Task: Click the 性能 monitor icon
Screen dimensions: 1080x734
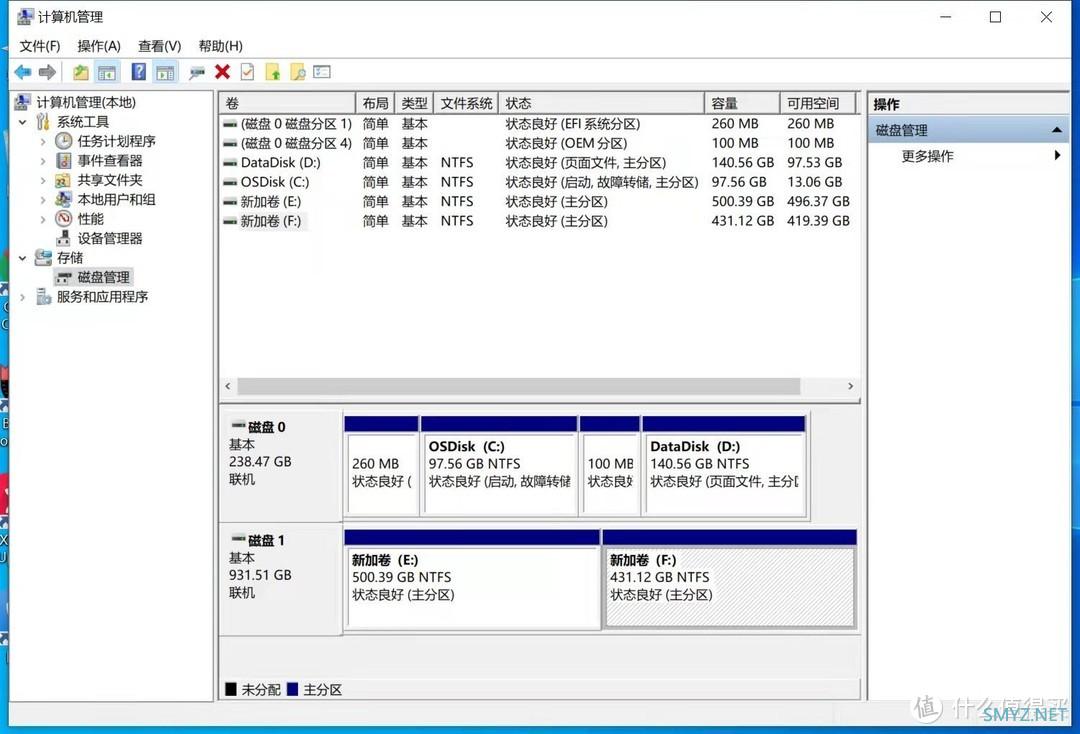Action: point(63,219)
